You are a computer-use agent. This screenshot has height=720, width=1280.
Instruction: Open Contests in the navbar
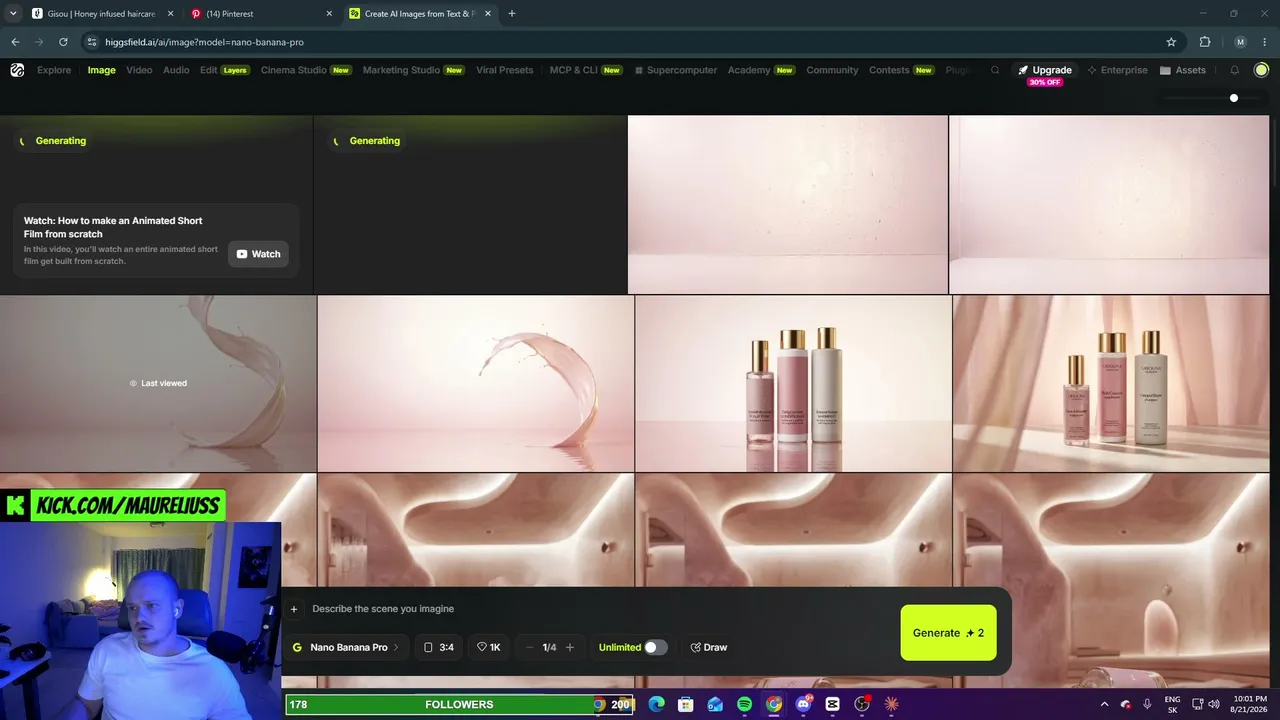901,70
